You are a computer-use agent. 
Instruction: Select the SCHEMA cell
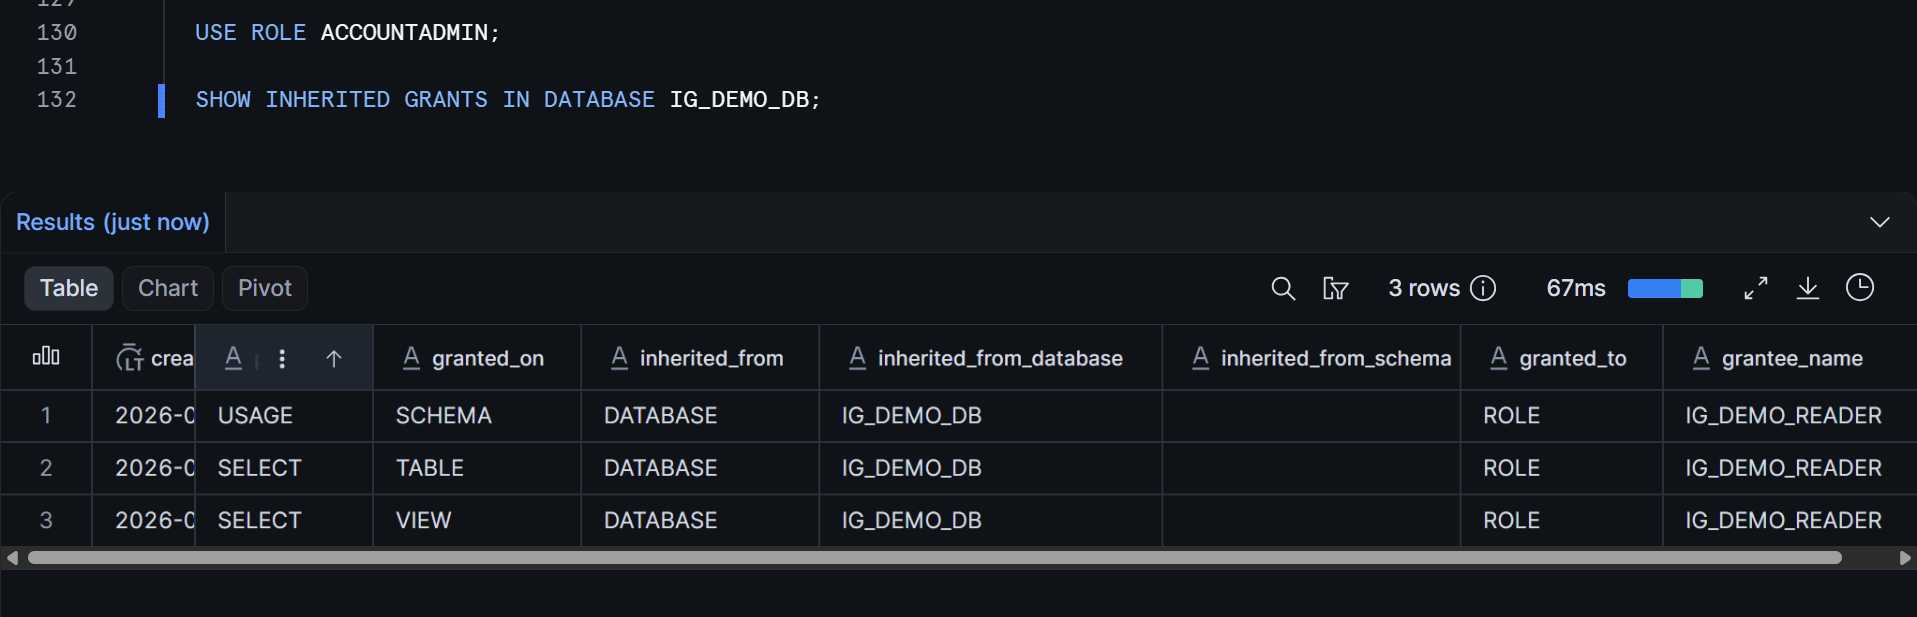click(x=477, y=416)
